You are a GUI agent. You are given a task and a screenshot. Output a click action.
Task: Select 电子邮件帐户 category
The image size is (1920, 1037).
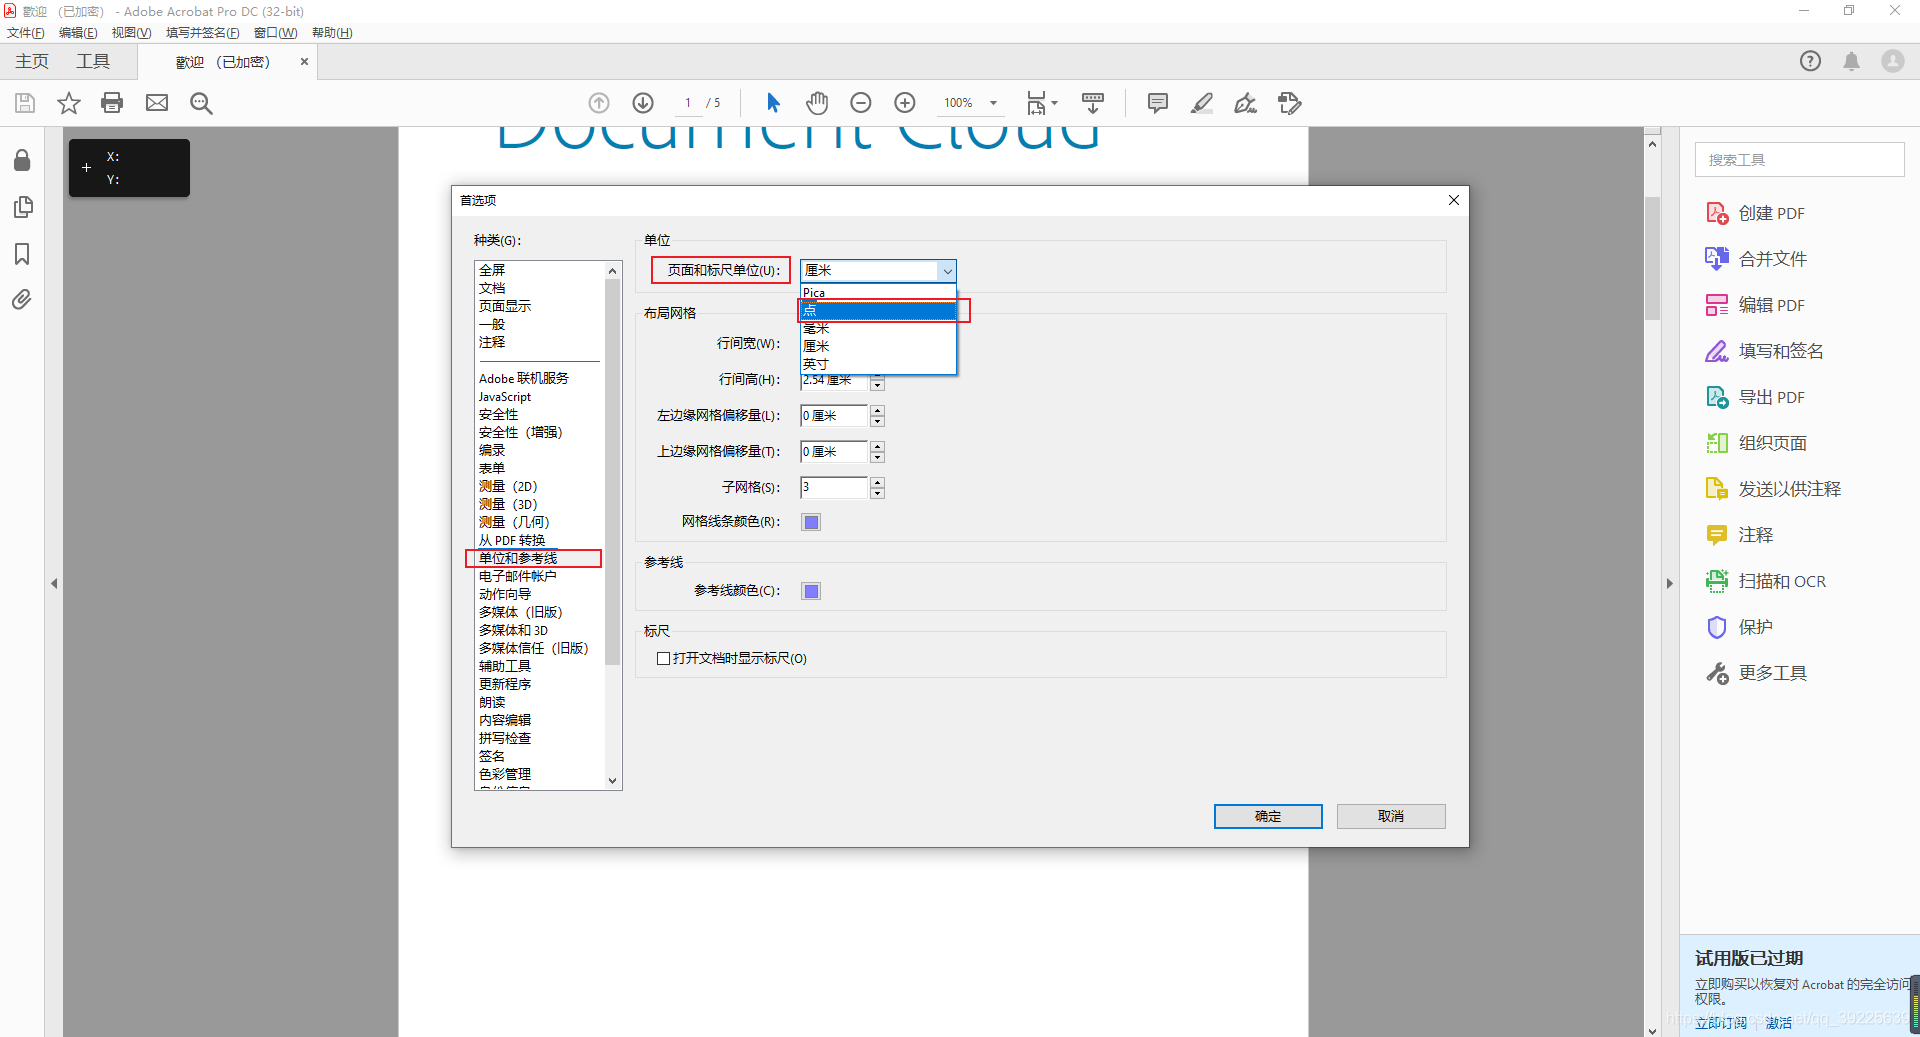click(518, 576)
